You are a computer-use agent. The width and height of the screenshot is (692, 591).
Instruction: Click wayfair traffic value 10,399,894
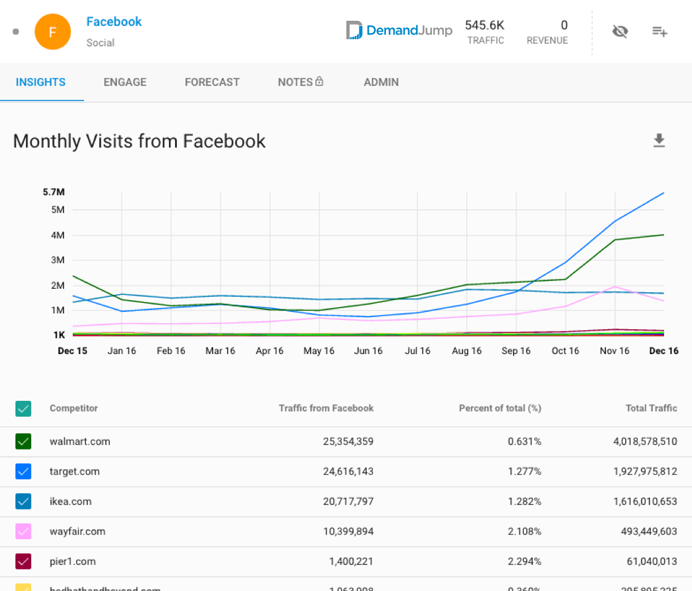point(348,531)
